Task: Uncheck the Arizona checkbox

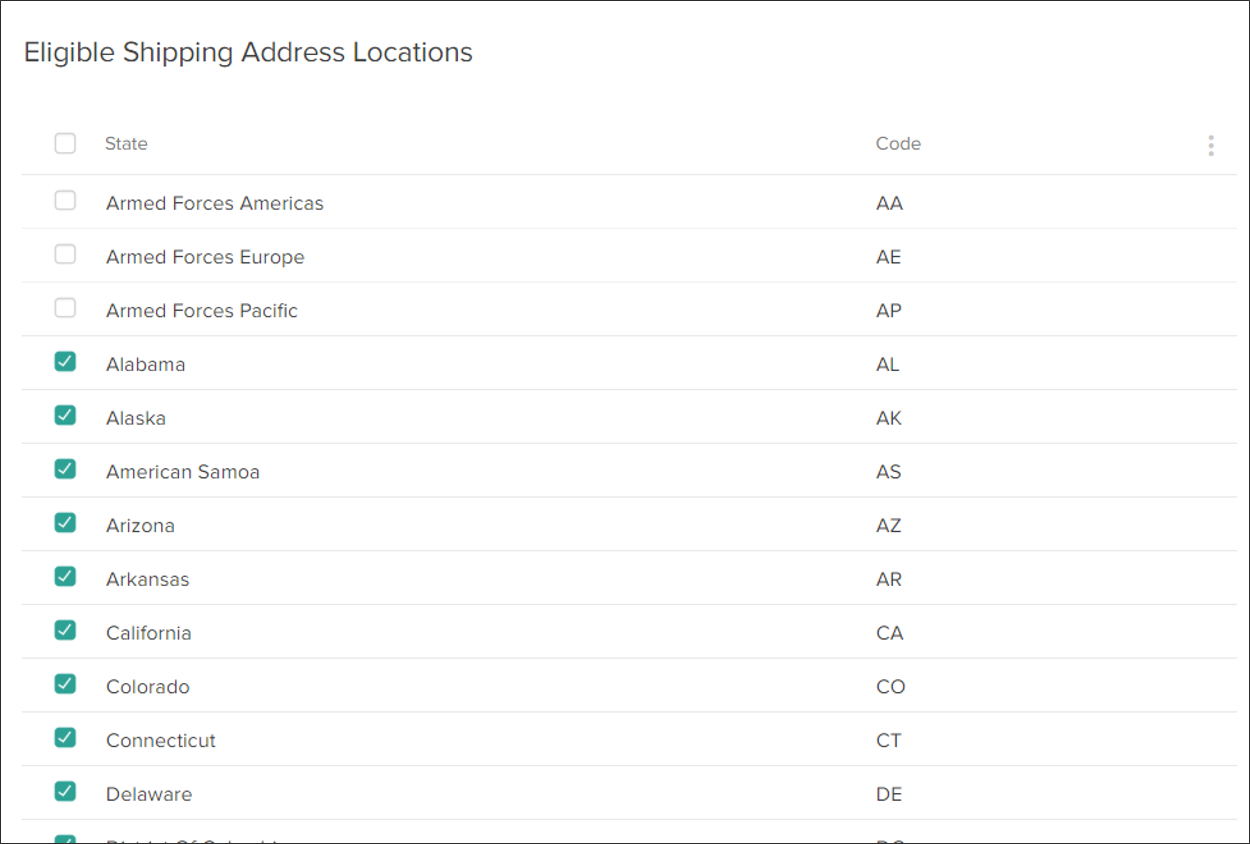Action: click(65, 522)
